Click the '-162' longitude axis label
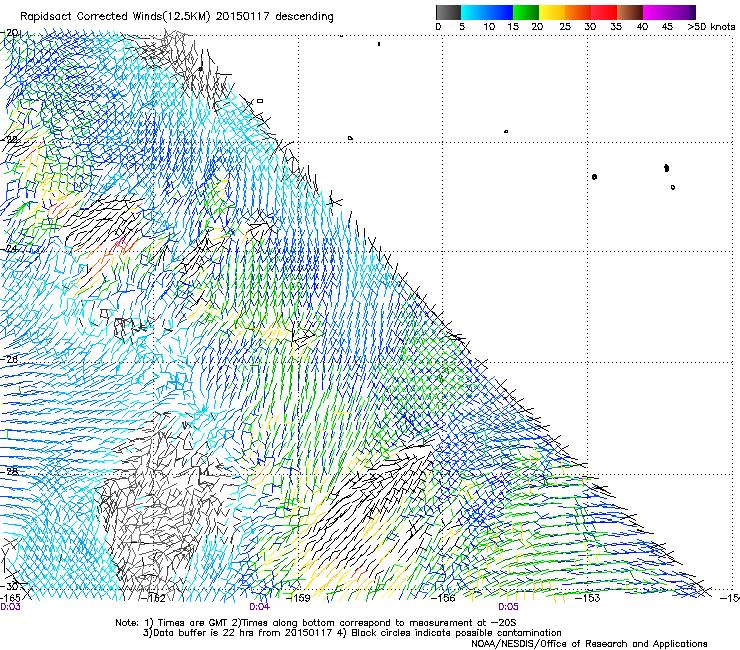 [x=153, y=598]
